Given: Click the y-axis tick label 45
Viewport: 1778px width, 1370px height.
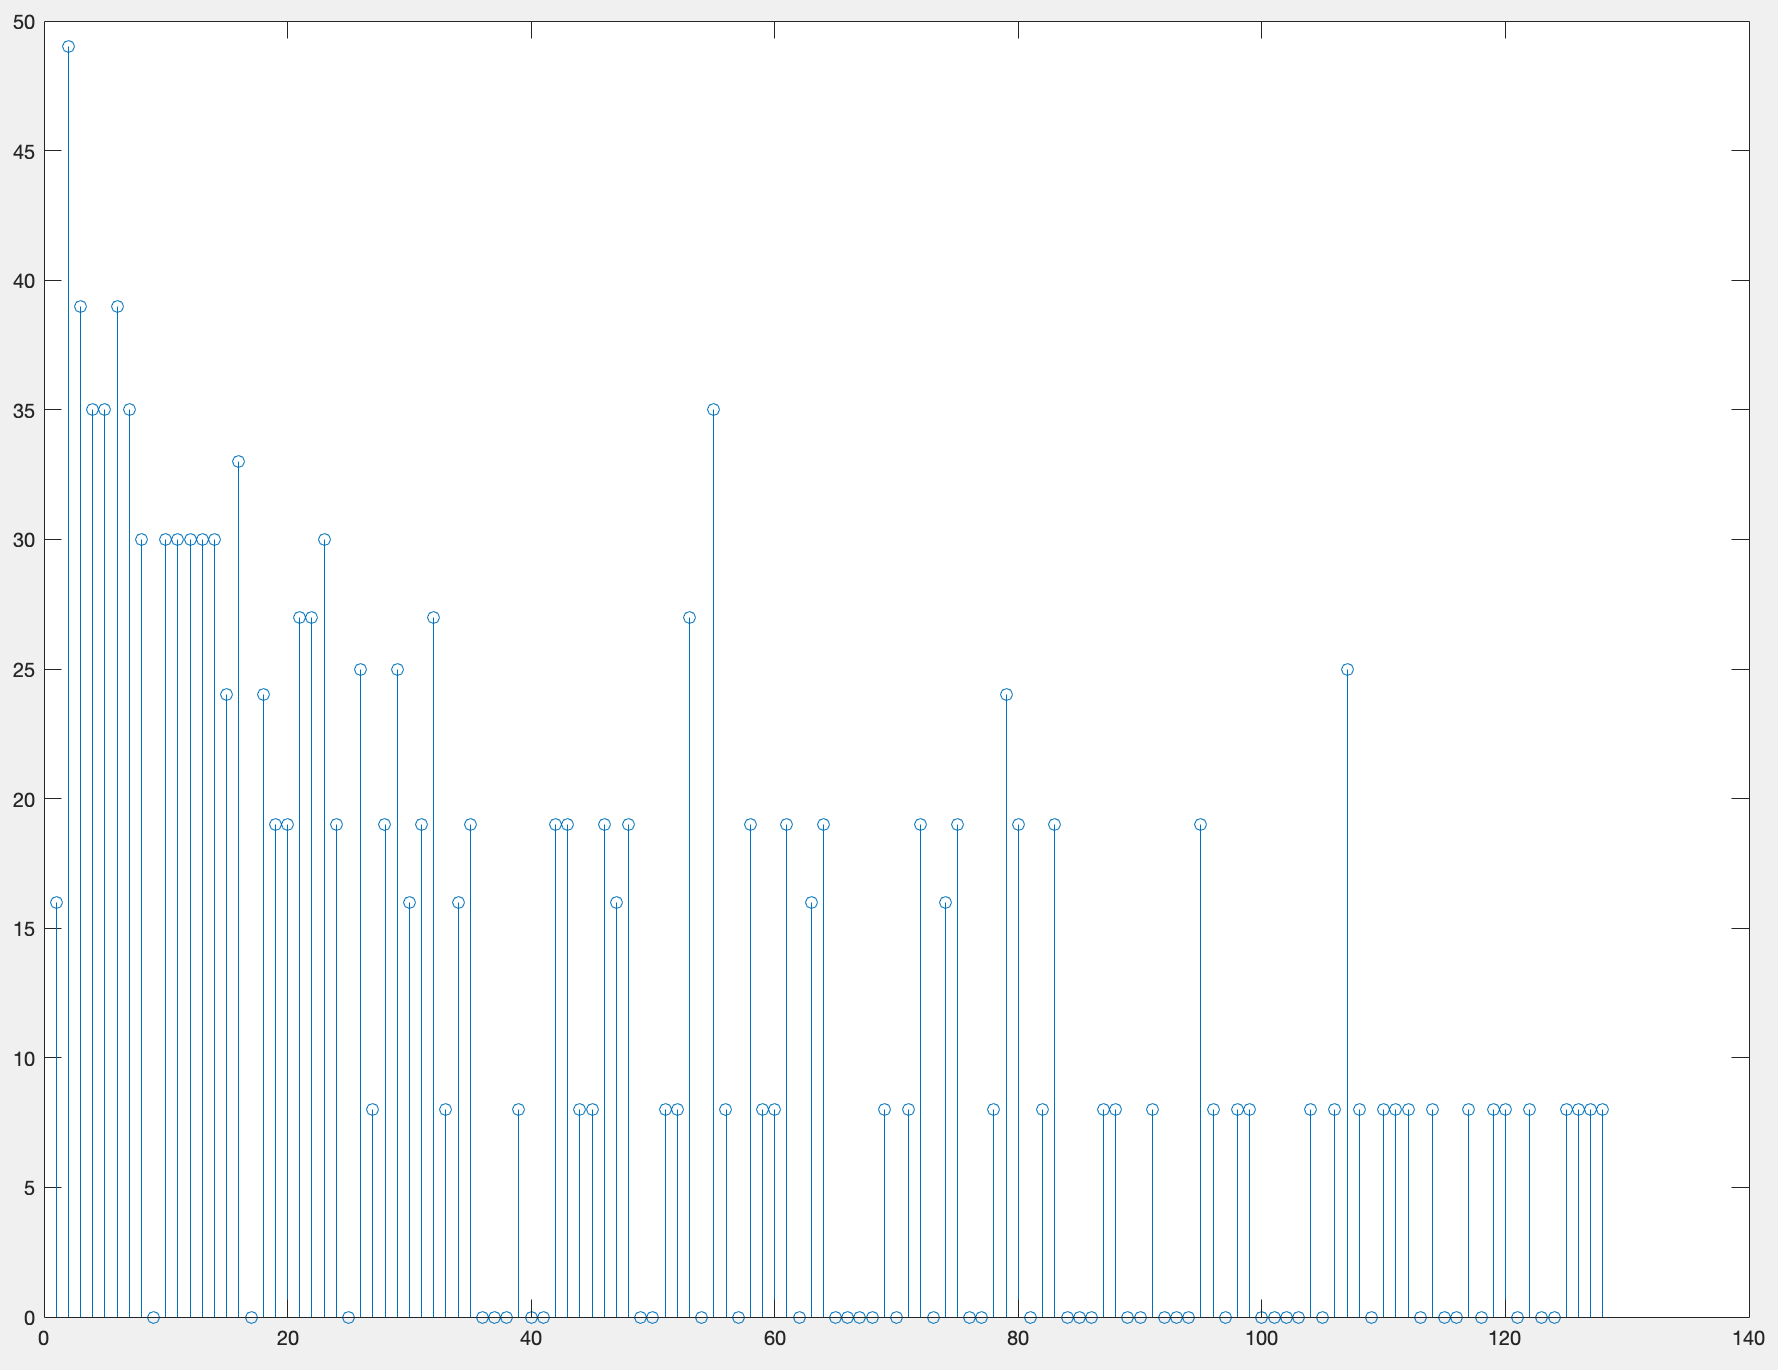Looking at the screenshot, I should (23, 152).
